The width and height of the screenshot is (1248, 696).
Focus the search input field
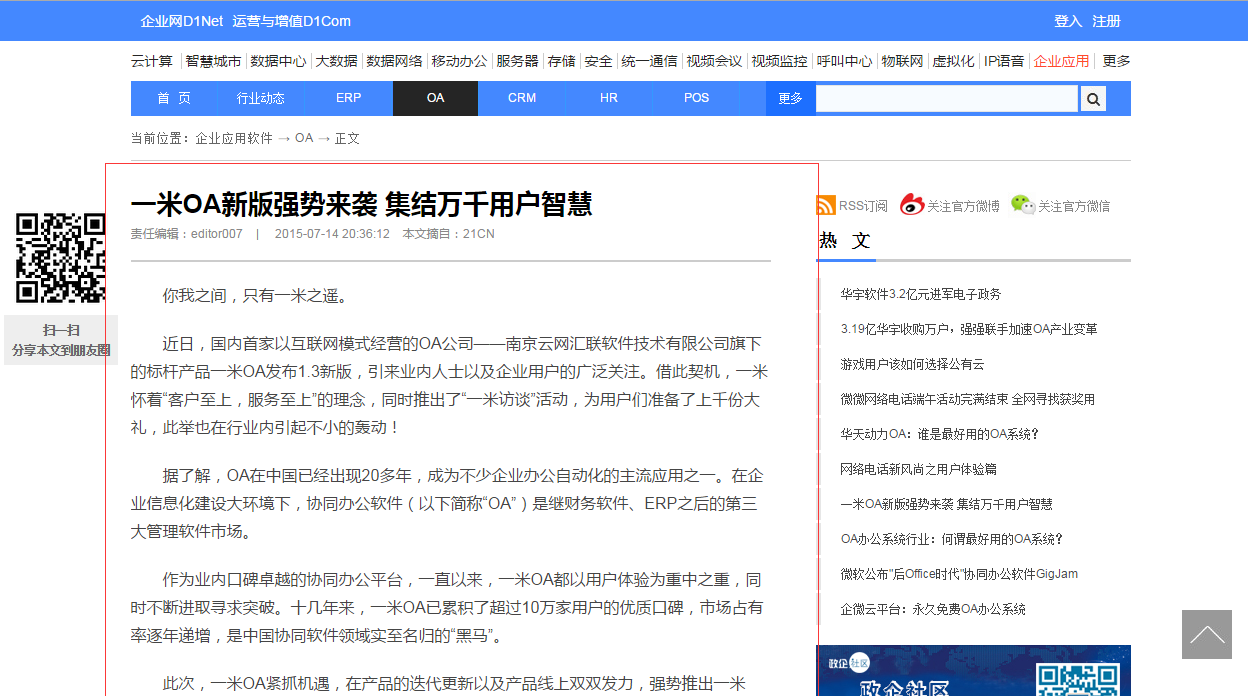[947, 99]
